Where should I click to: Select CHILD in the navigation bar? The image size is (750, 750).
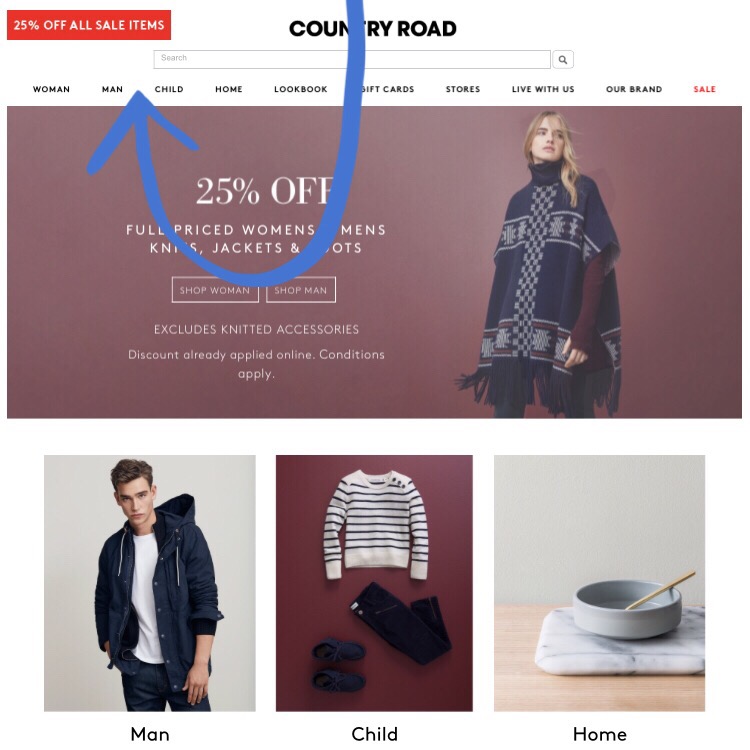(169, 89)
